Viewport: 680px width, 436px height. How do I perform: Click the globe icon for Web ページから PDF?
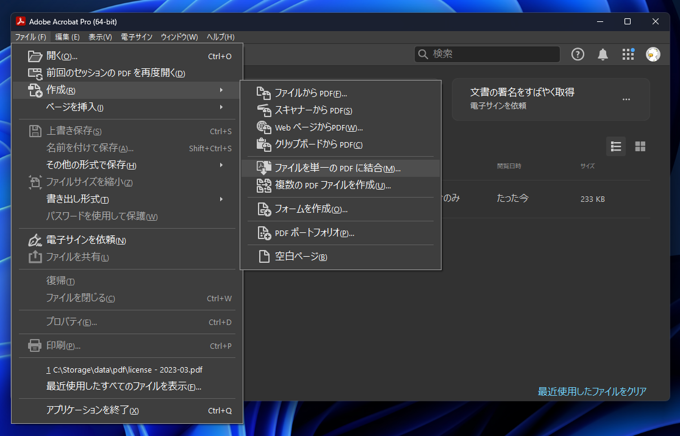[x=264, y=128]
